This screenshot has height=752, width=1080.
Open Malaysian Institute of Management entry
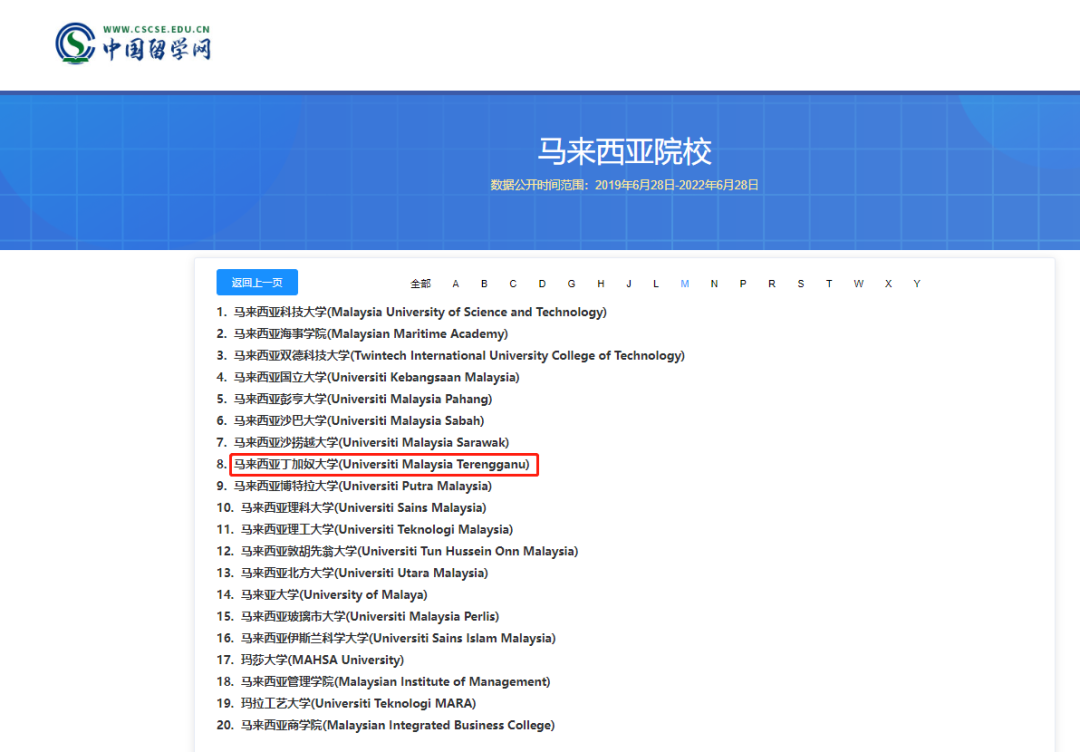point(395,682)
